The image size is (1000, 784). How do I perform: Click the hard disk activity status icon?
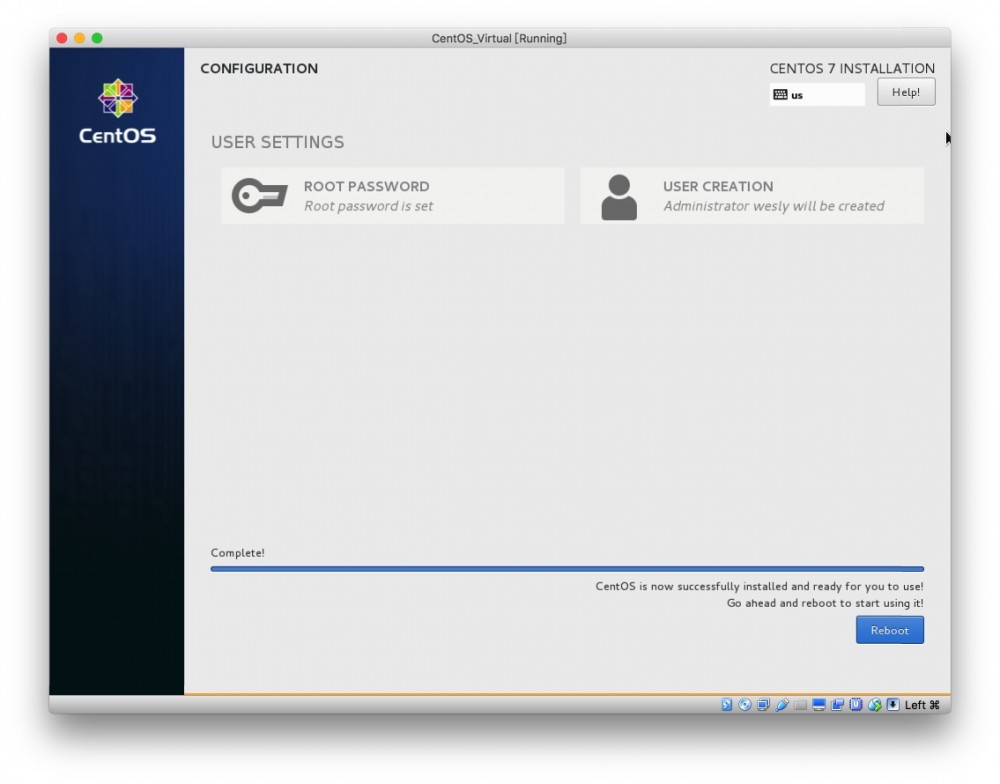pyautogui.click(x=726, y=704)
